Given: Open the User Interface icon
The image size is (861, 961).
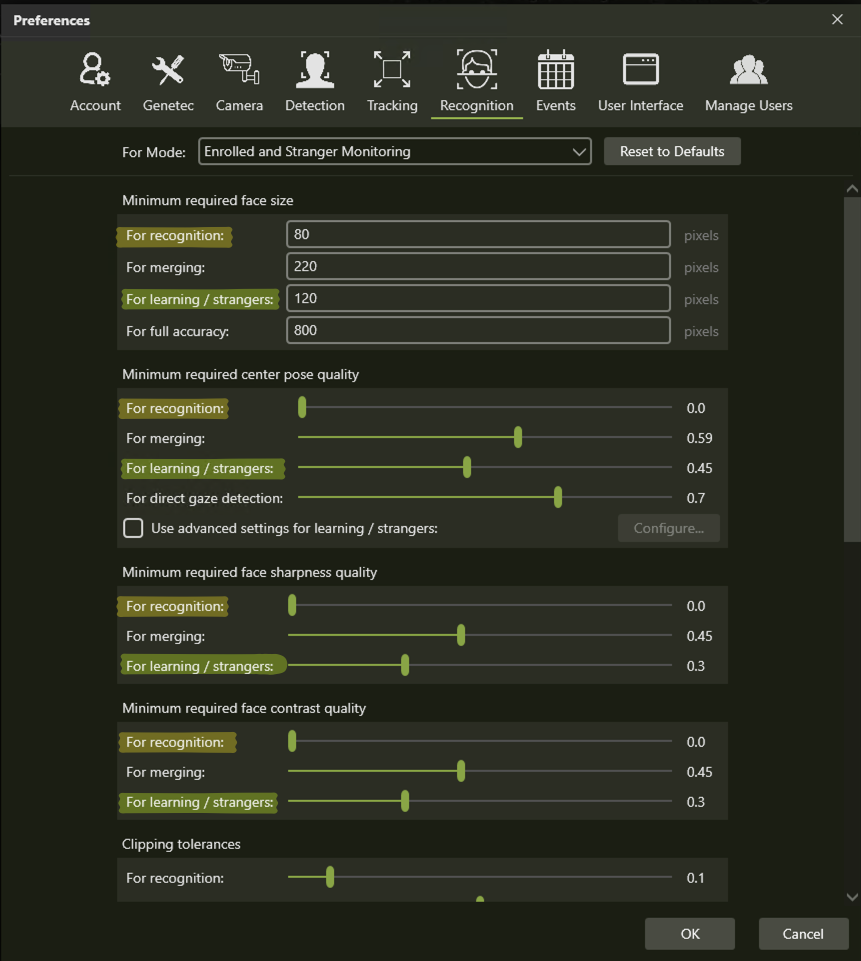Looking at the screenshot, I should point(640,70).
